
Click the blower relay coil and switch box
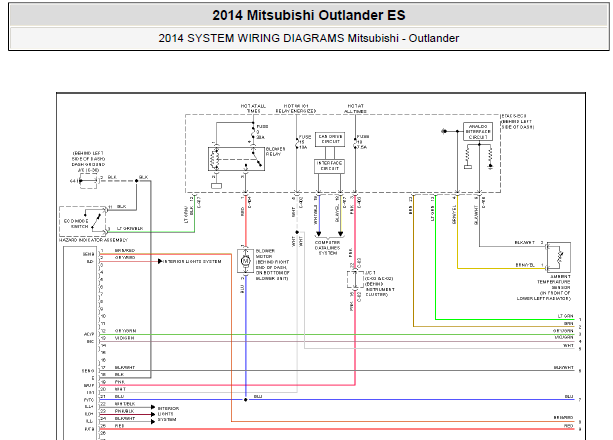(x=236, y=159)
